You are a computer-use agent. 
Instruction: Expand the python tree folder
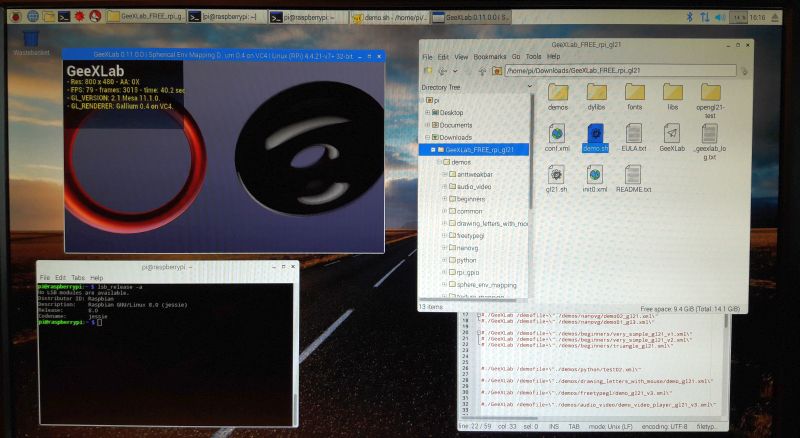pos(444,260)
